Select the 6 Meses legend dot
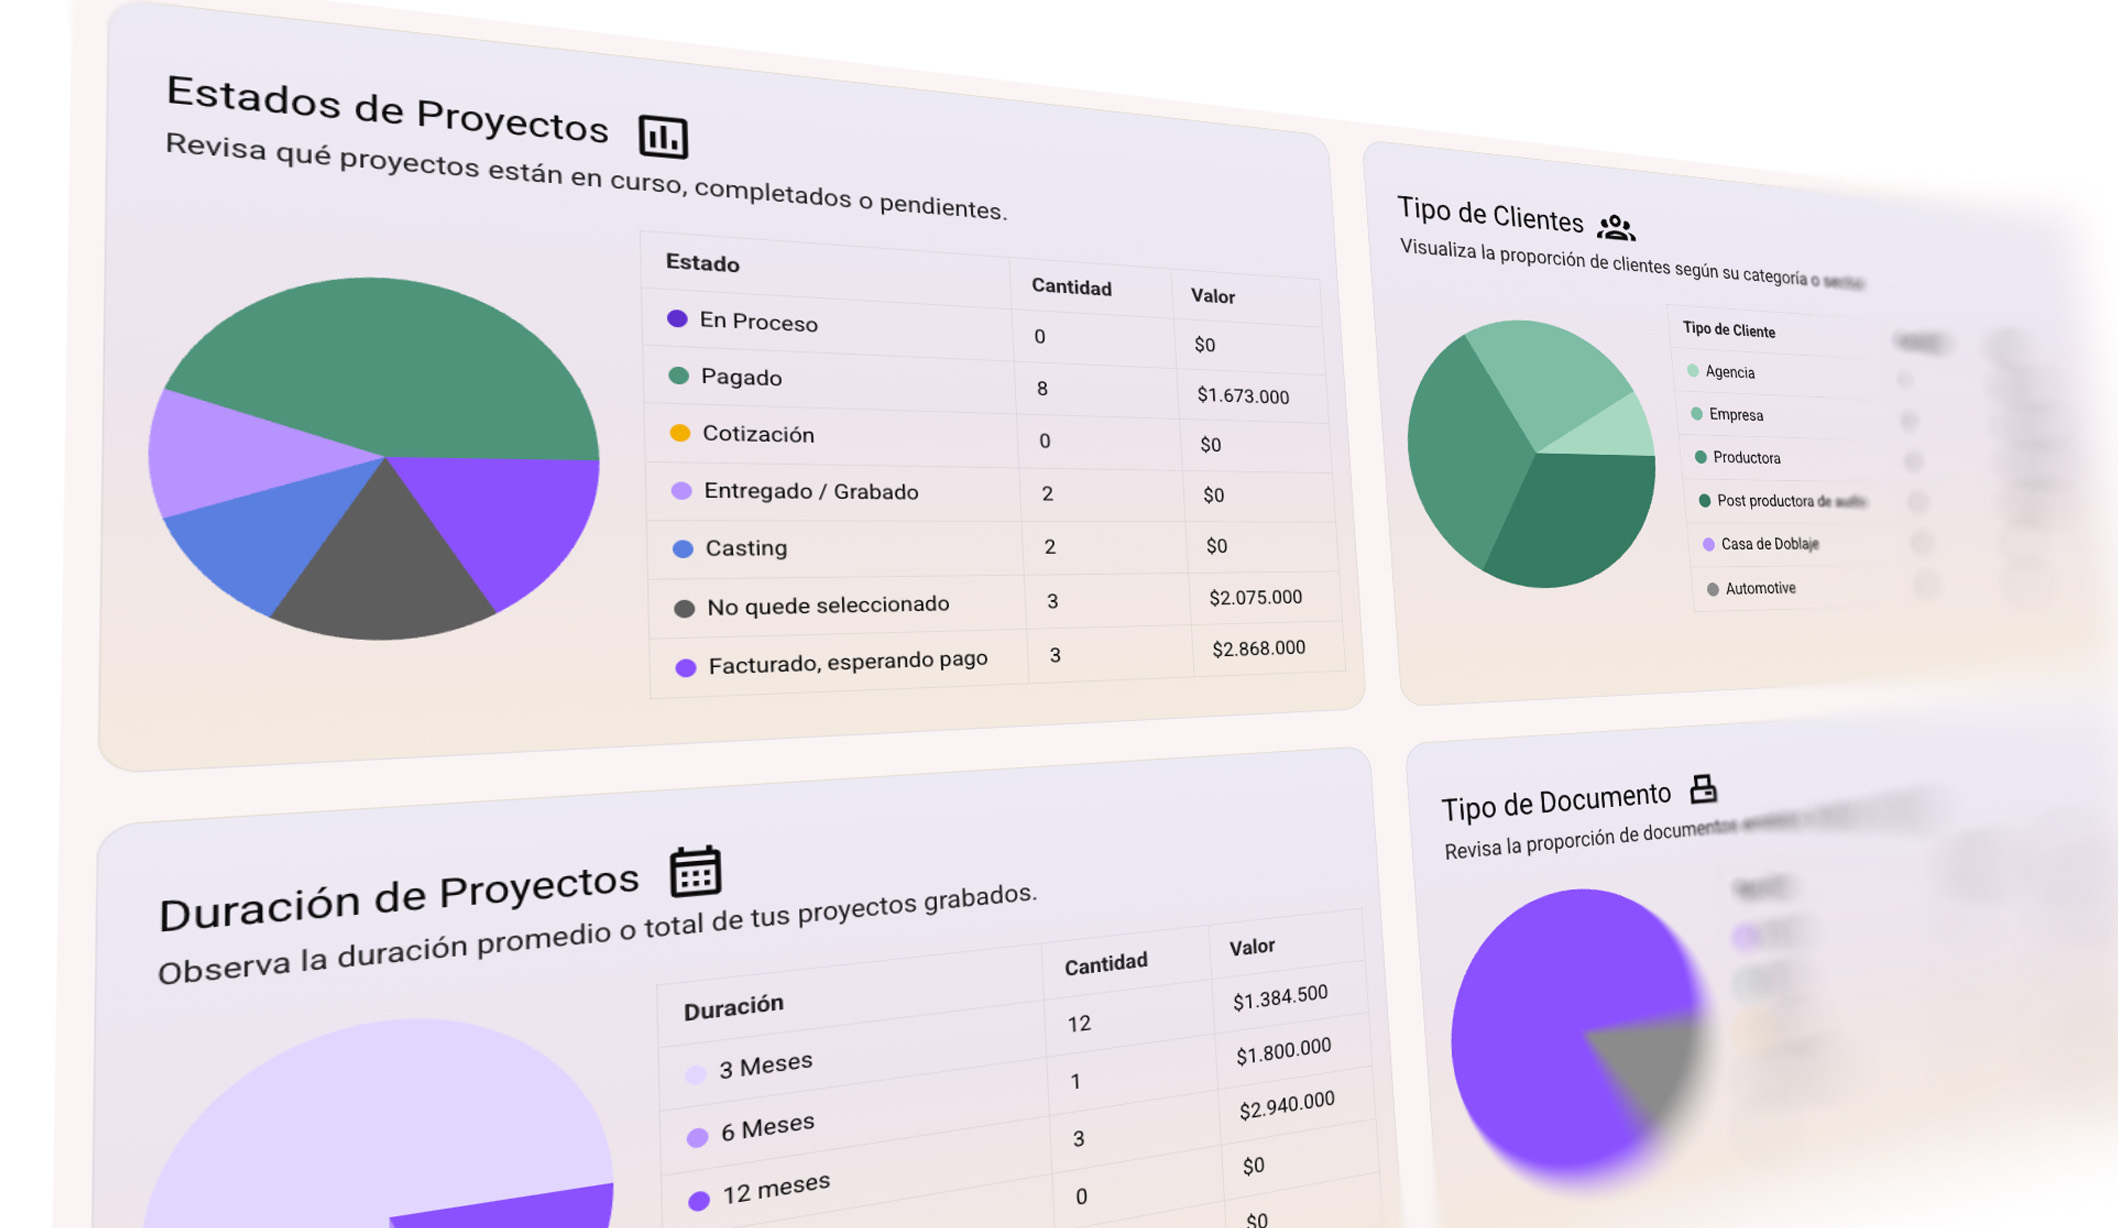This screenshot has width=2118, height=1228. coord(697,1137)
